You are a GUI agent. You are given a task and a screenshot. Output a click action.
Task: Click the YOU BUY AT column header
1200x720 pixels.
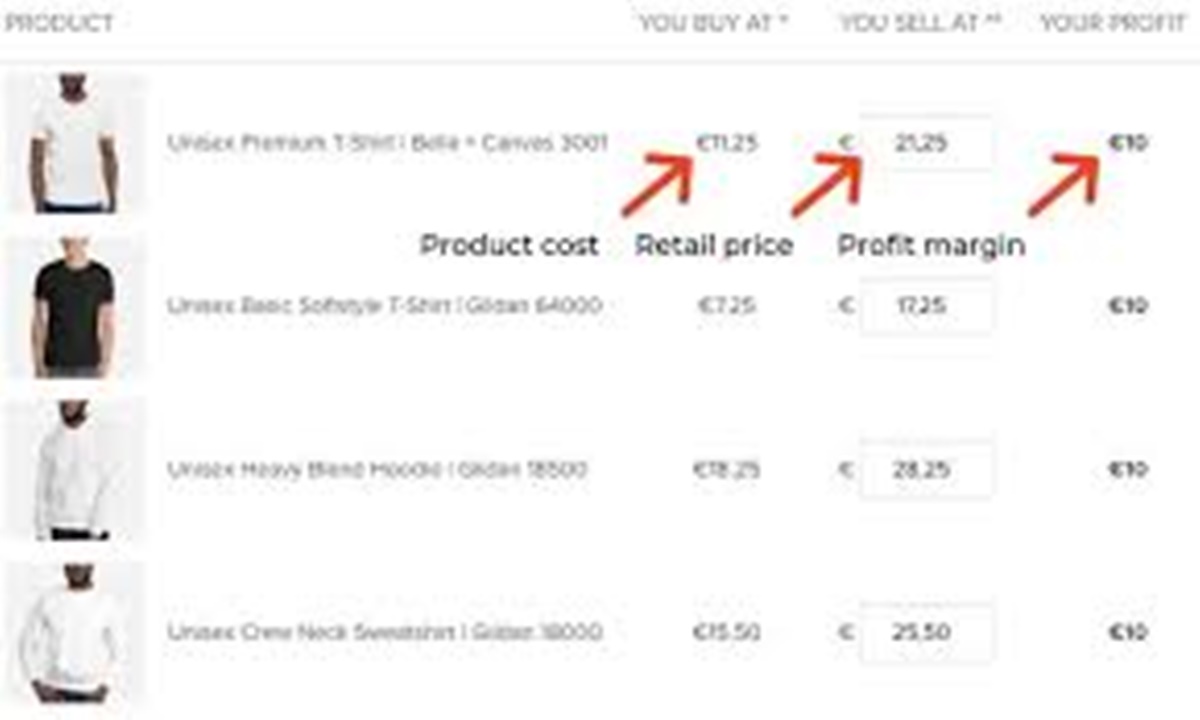click(713, 23)
